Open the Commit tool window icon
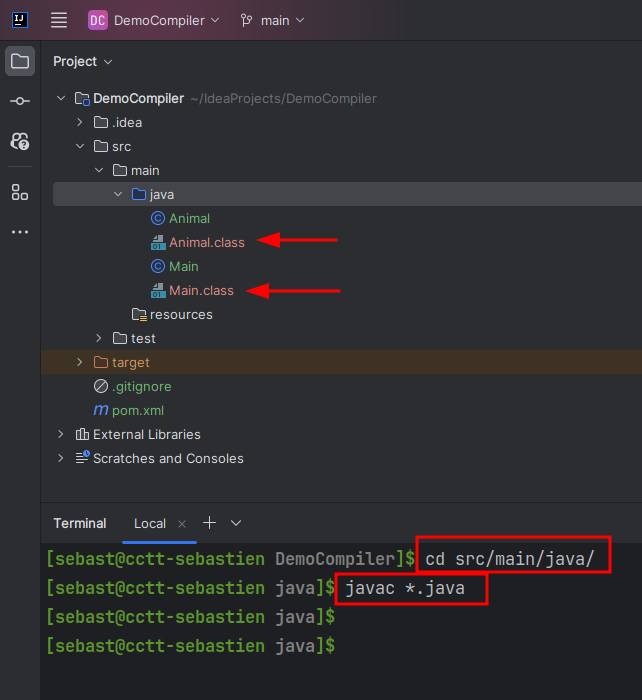642x700 pixels. point(20,101)
